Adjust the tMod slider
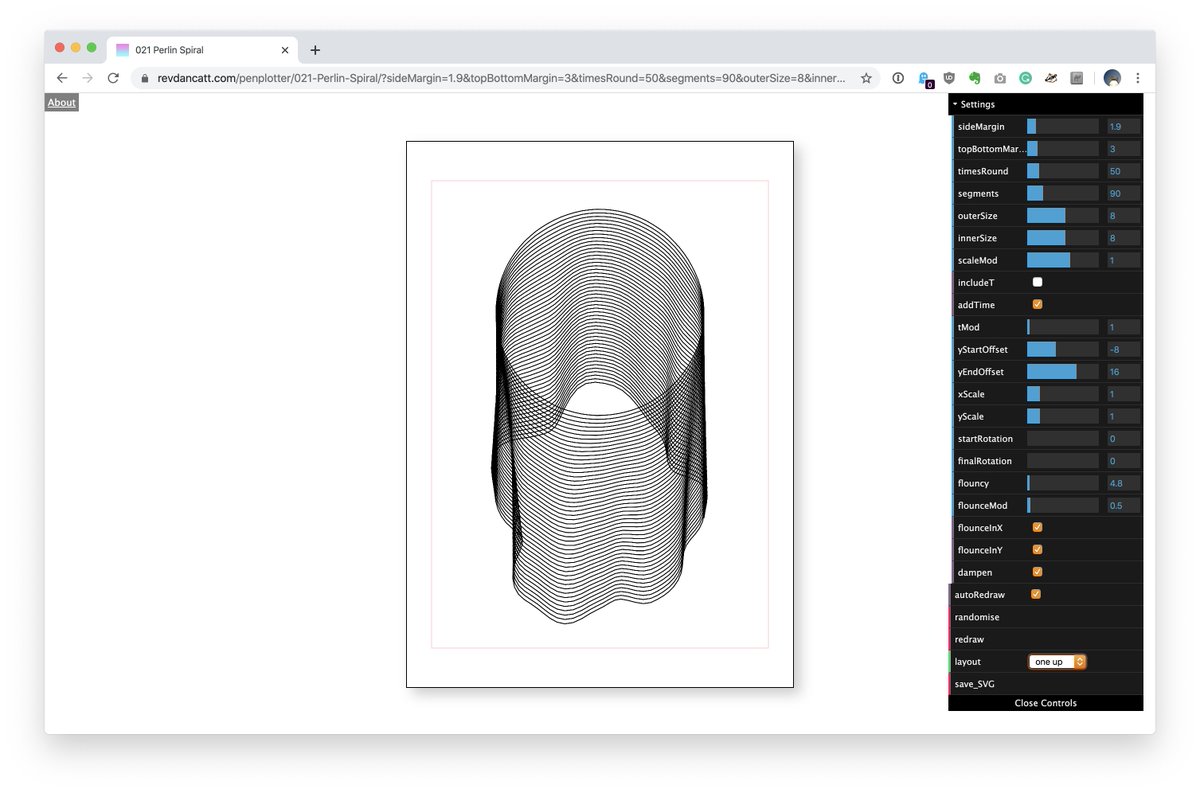 click(x=1063, y=327)
